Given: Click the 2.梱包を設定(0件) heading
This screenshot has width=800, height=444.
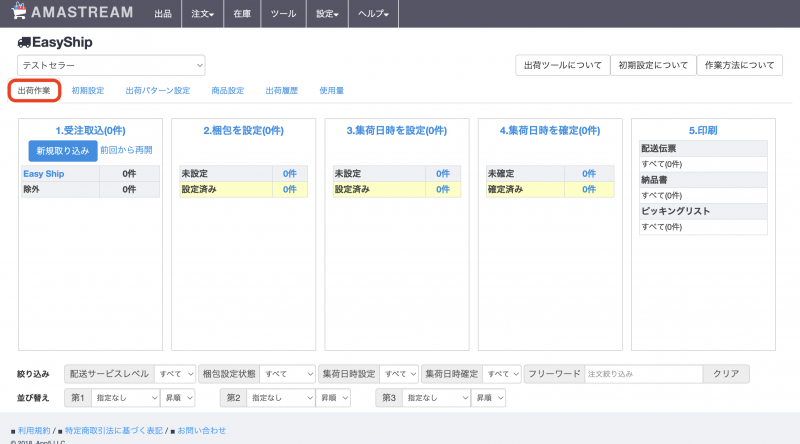Looking at the screenshot, I should 243,131.
